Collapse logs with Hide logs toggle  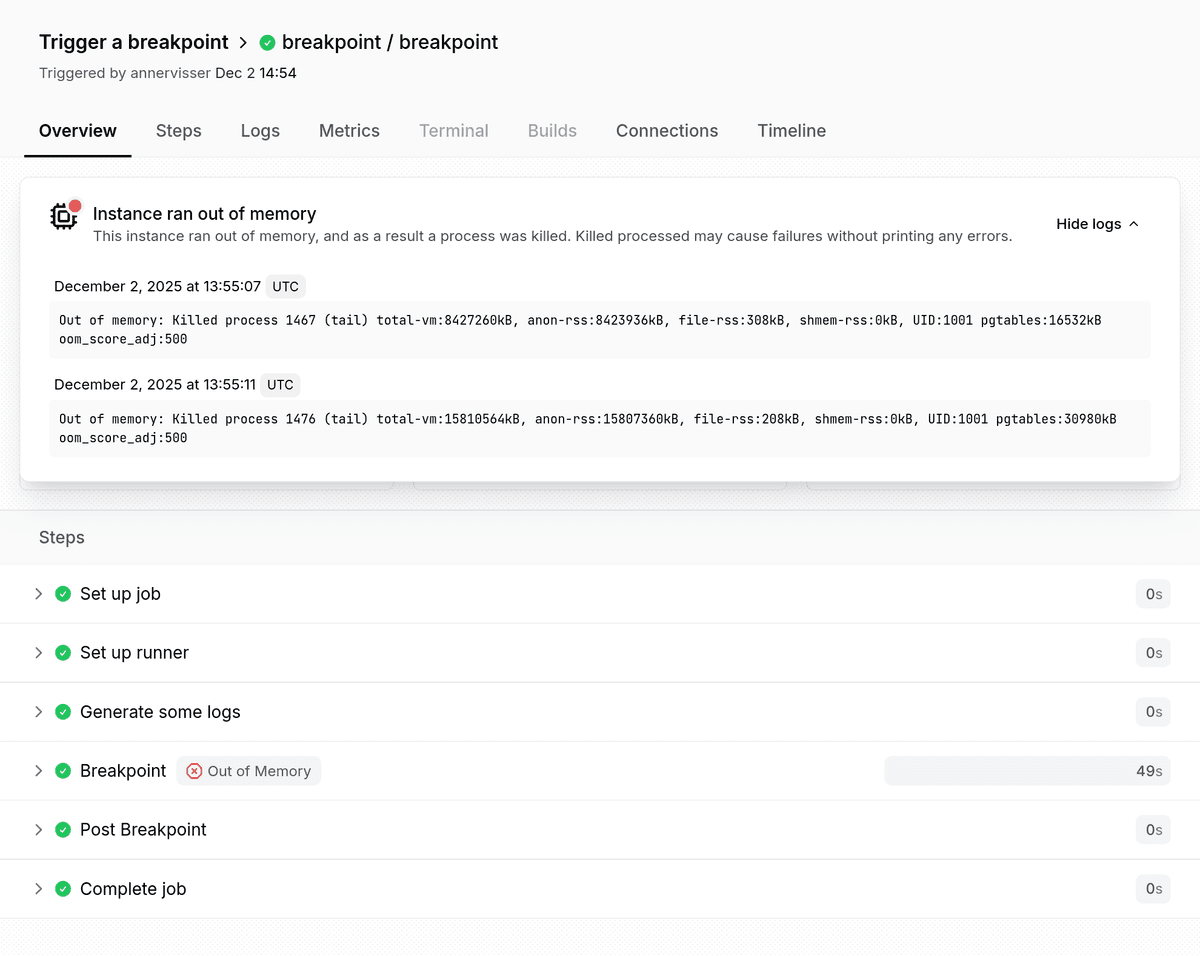click(1097, 224)
